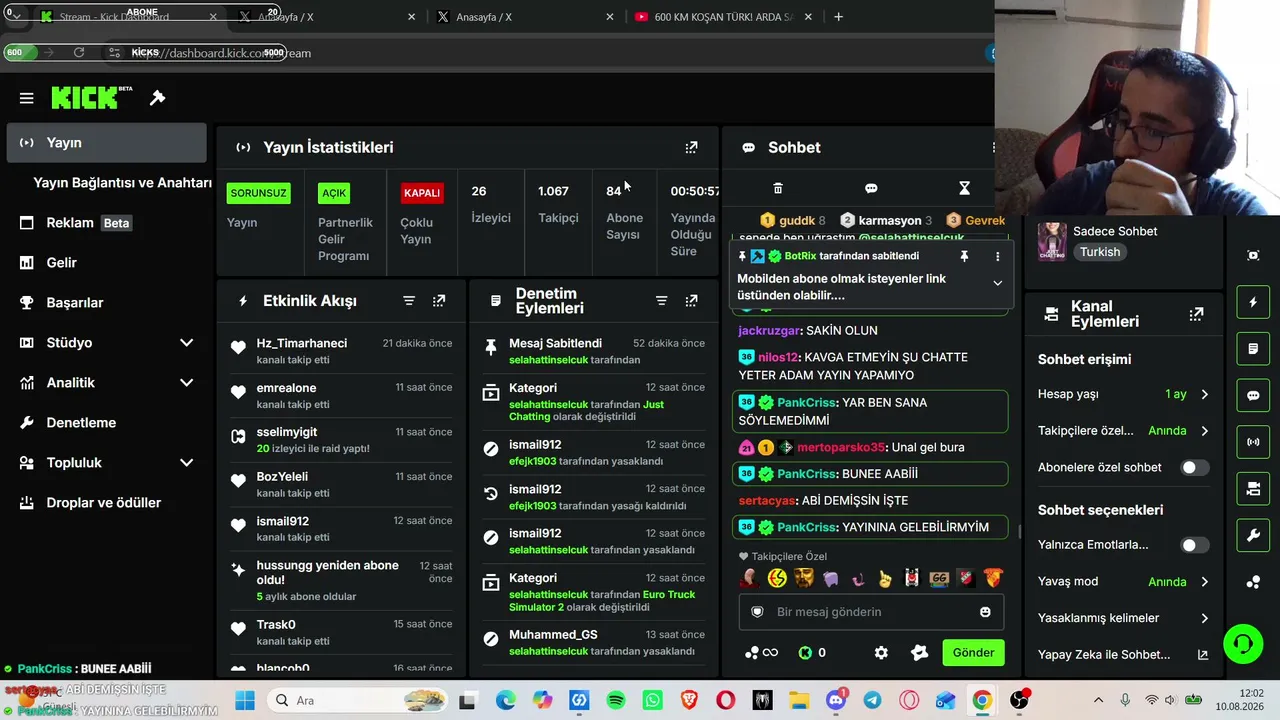Image resolution: width=1280 pixels, height=720 pixels.
Task: Click the document icon sidebar button
Action: click(1253, 349)
